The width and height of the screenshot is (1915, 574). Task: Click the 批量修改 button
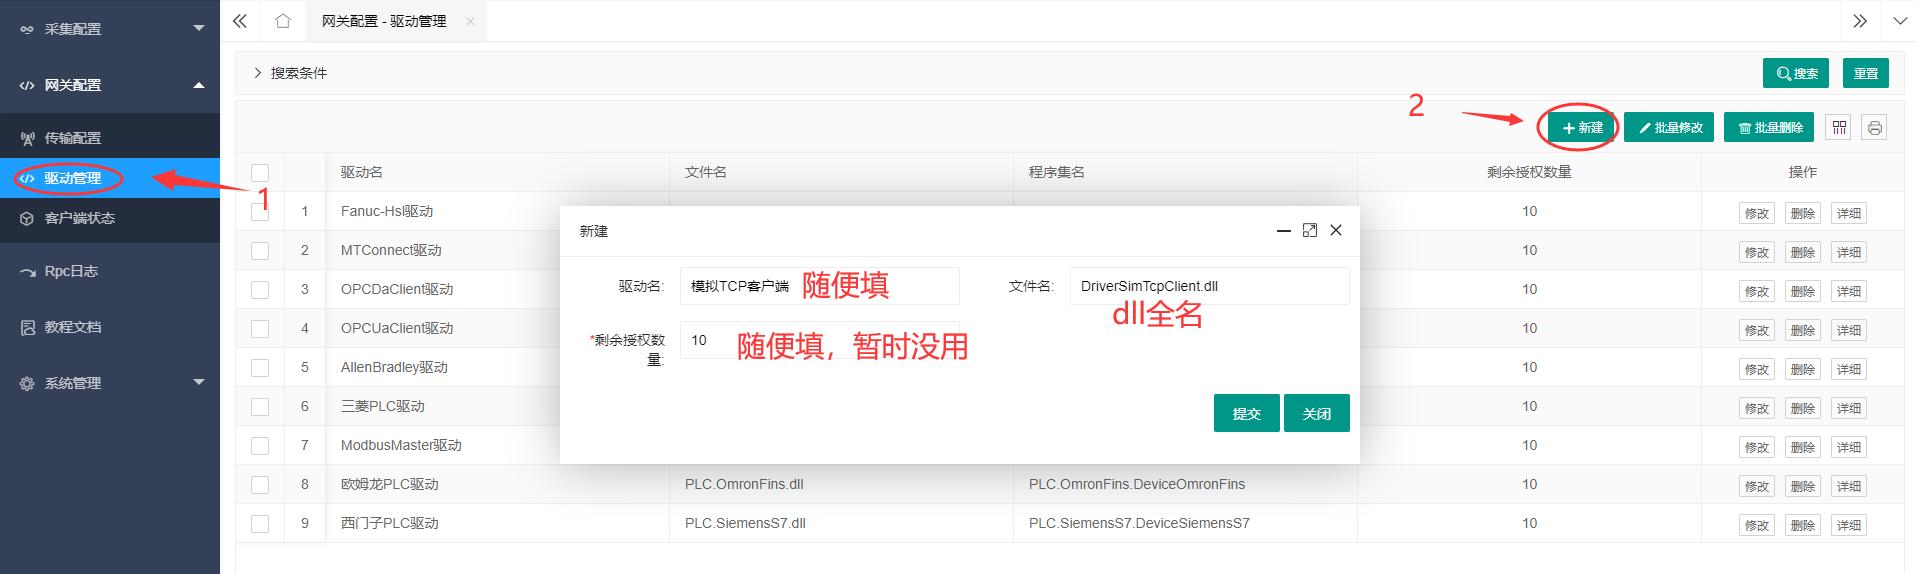coord(1669,127)
